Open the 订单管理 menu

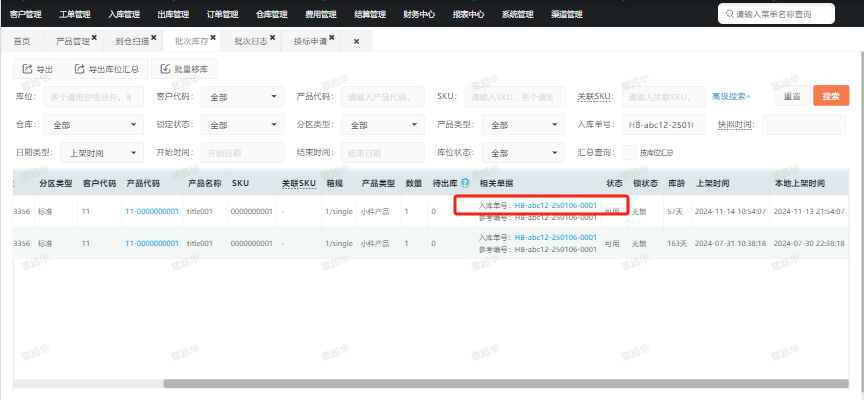[x=223, y=14]
